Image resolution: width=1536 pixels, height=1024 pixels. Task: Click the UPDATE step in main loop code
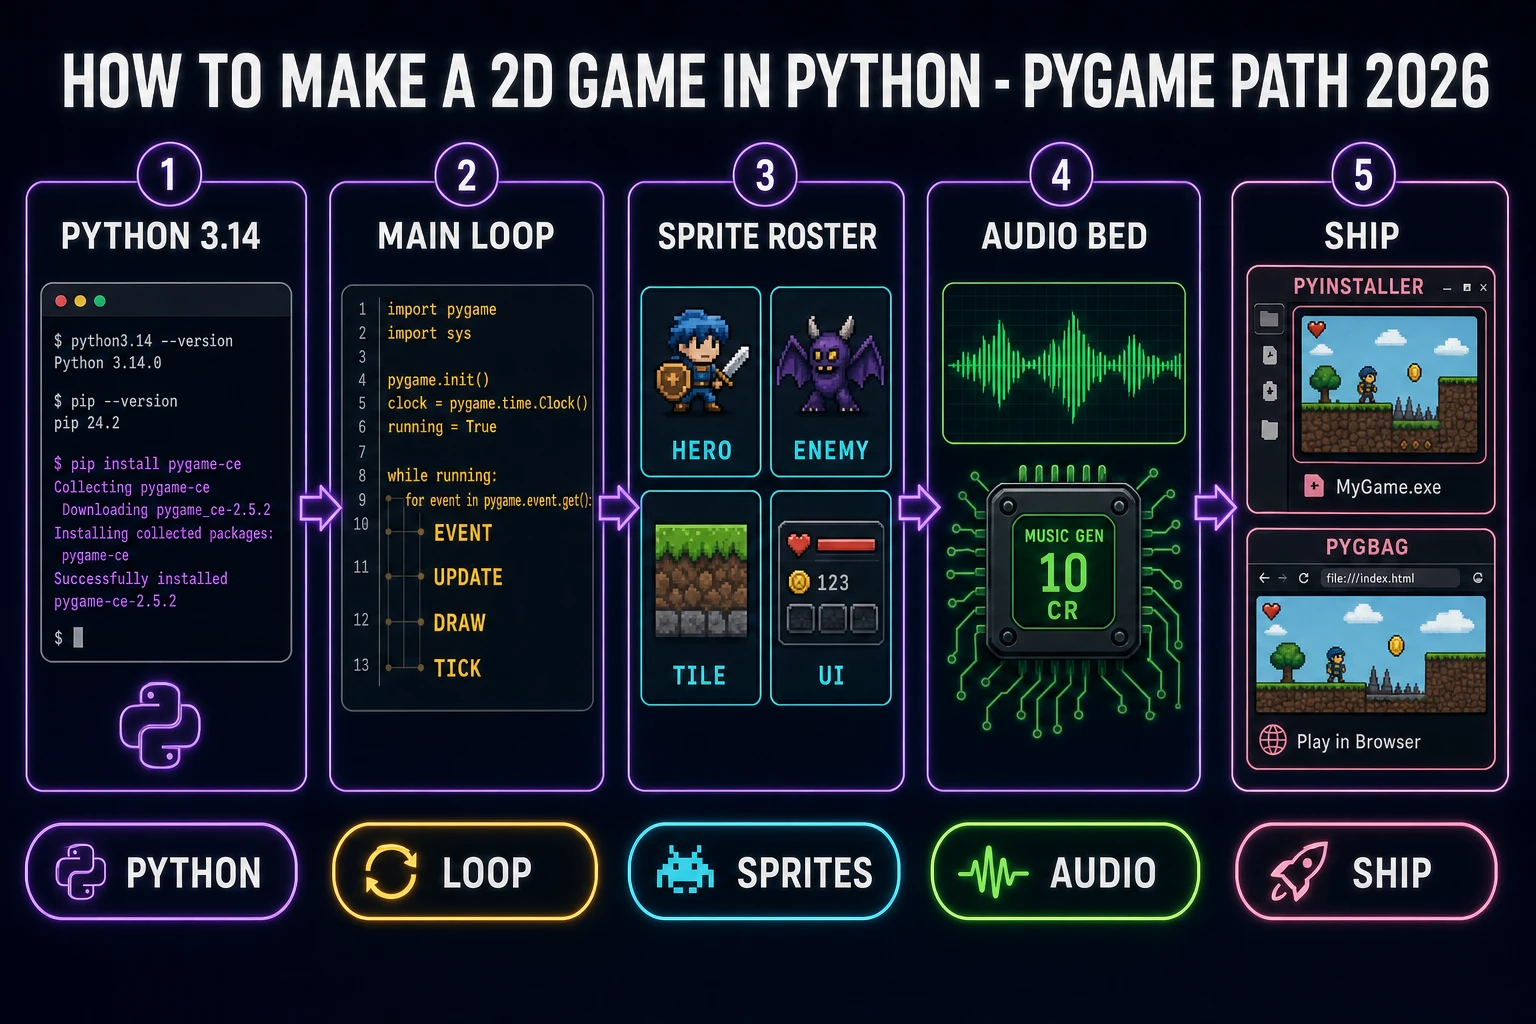click(468, 577)
